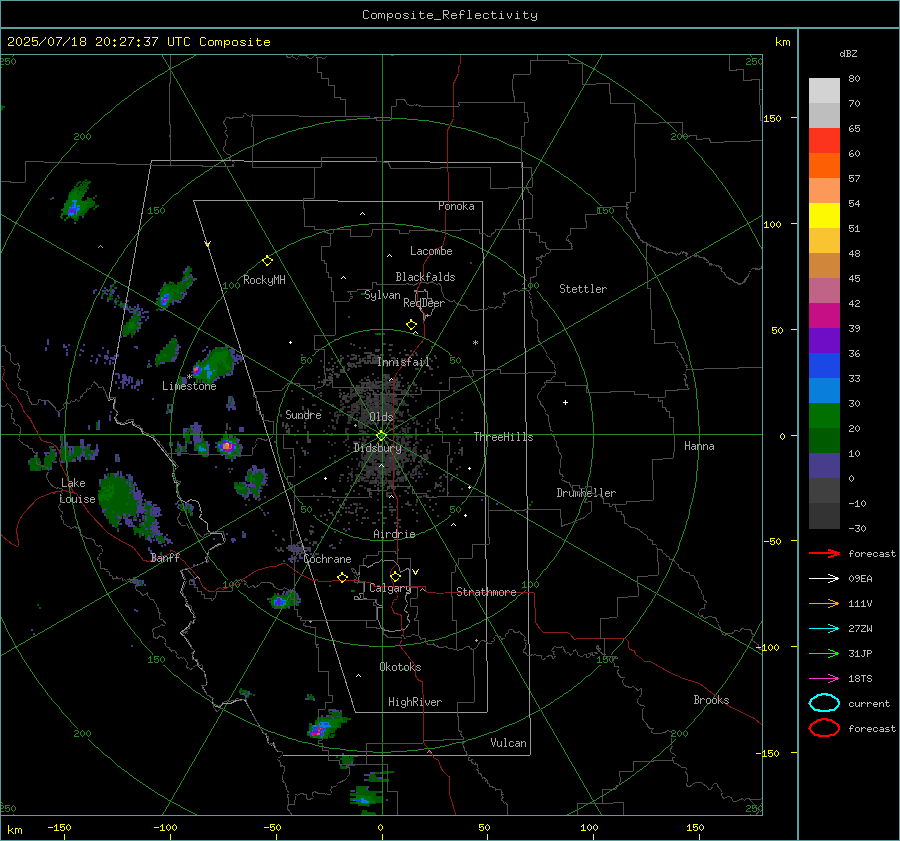
Task: Pick the blue 33-36 dBZ swatch
Action: pos(824,366)
